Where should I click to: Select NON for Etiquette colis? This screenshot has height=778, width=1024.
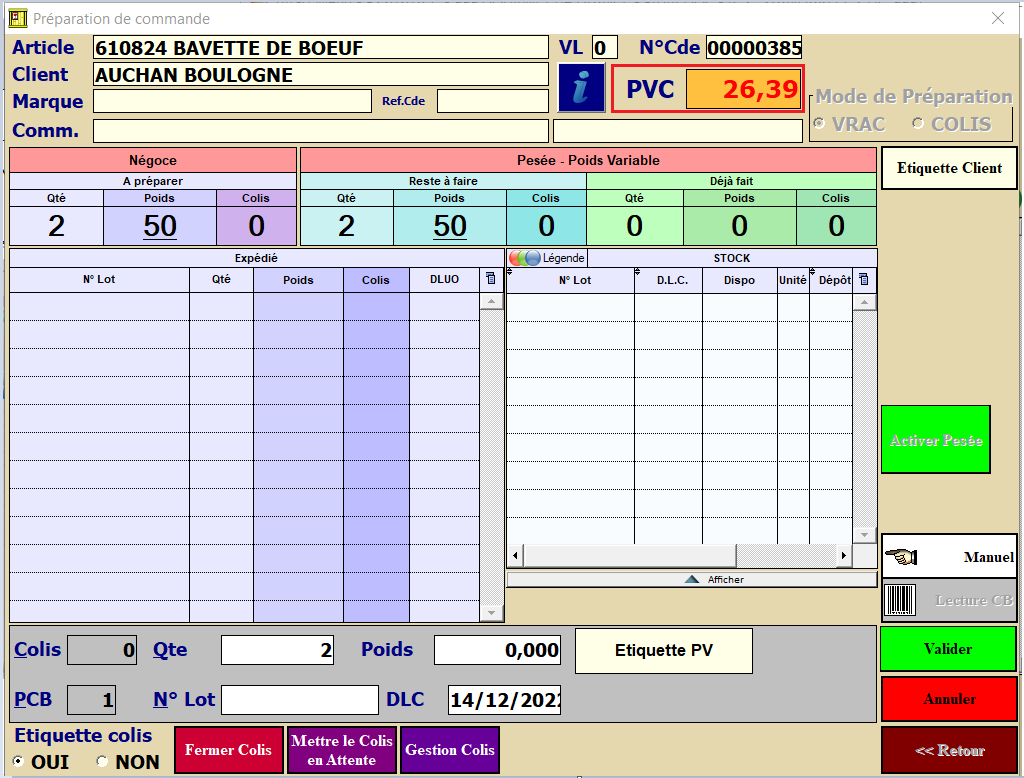[x=102, y=762]
